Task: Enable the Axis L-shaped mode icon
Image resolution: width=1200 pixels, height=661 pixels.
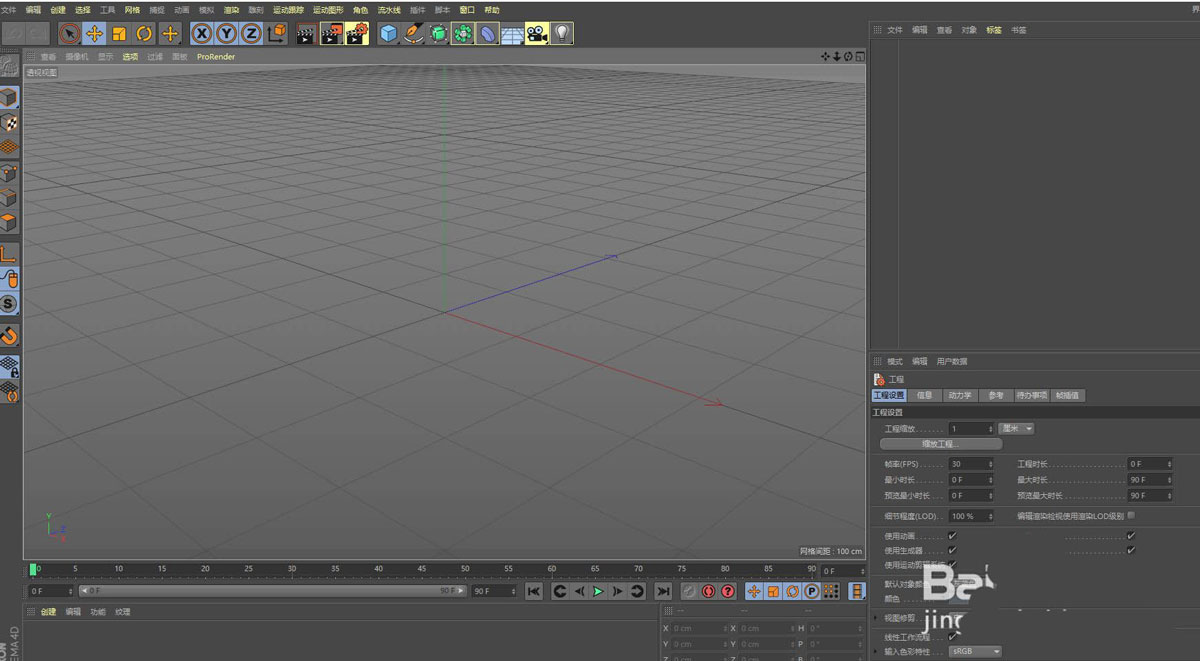Action: (x=10, y=253)
